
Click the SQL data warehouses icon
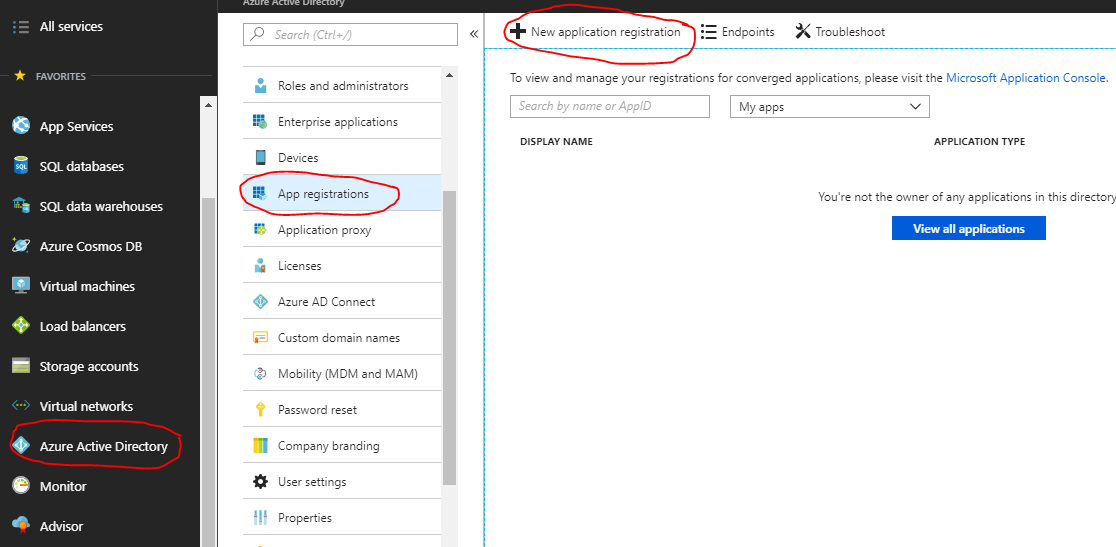point(21,206)
